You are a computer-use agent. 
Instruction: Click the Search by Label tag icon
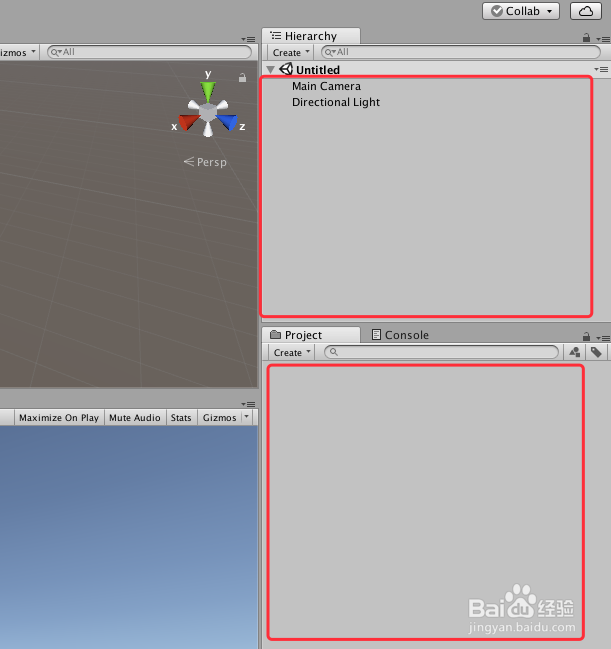596,352
